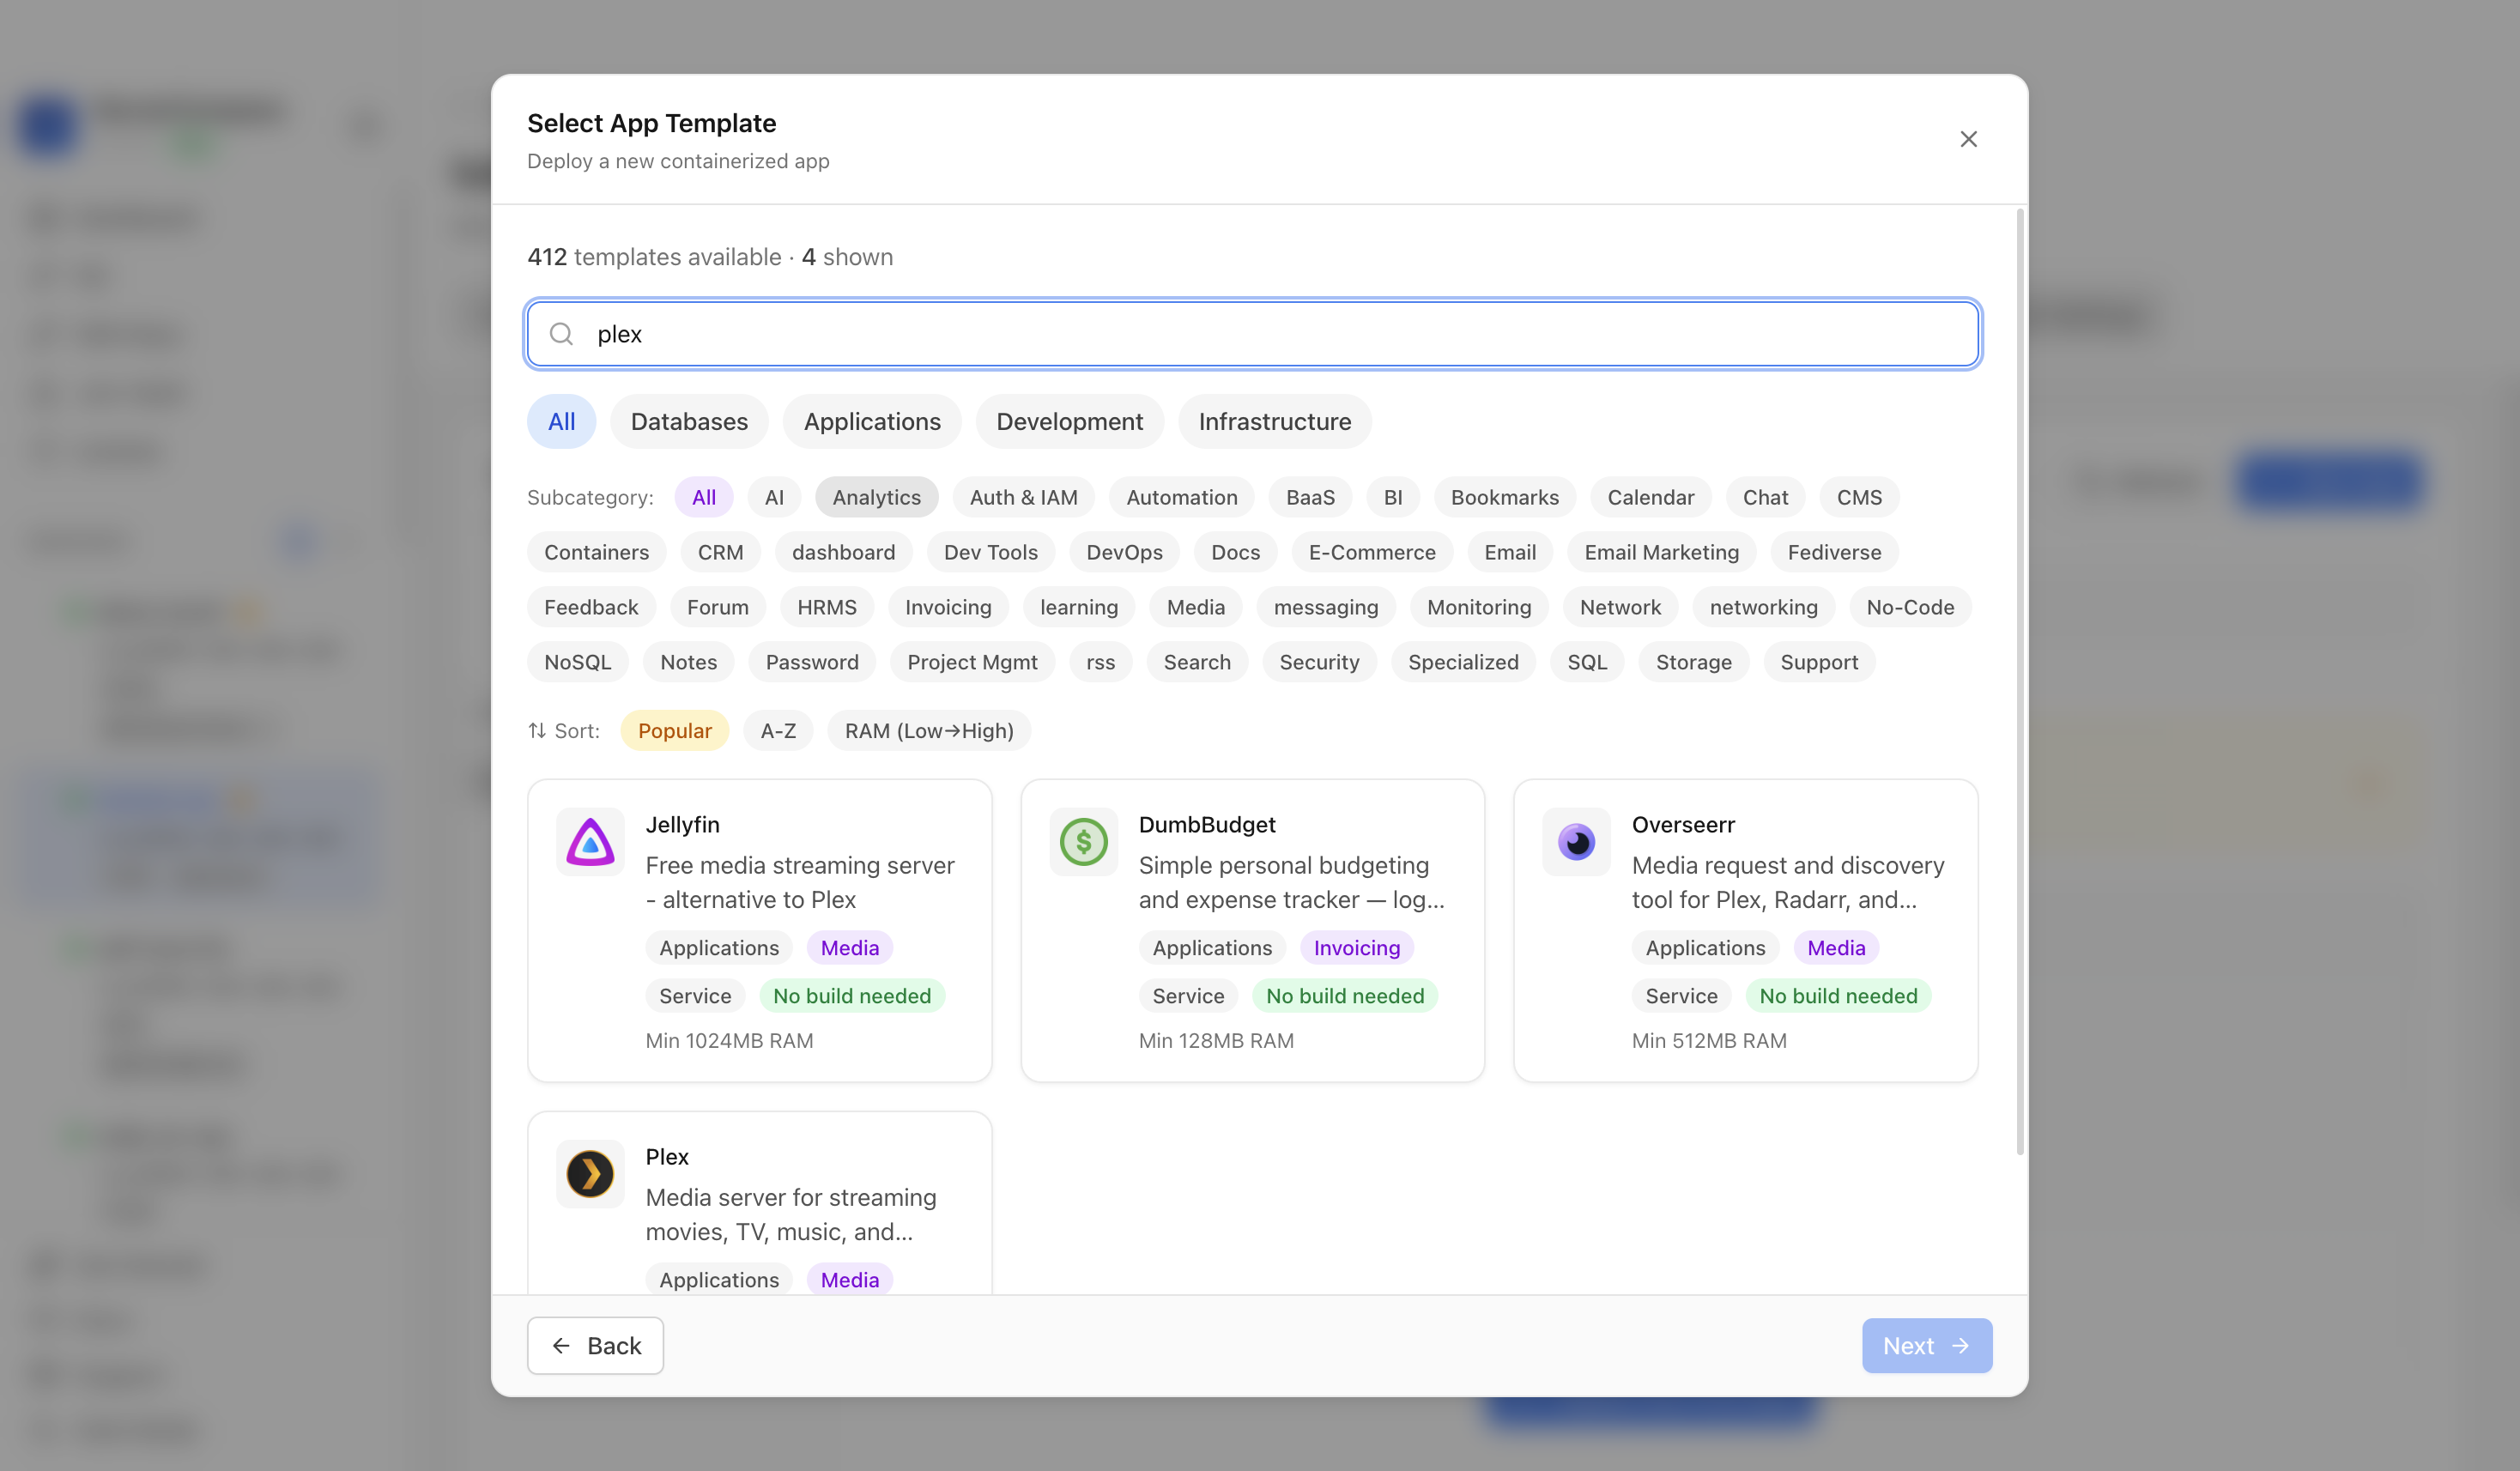
Task: Filter by messaging subcategory
Action: click(x=1325, y=607)
